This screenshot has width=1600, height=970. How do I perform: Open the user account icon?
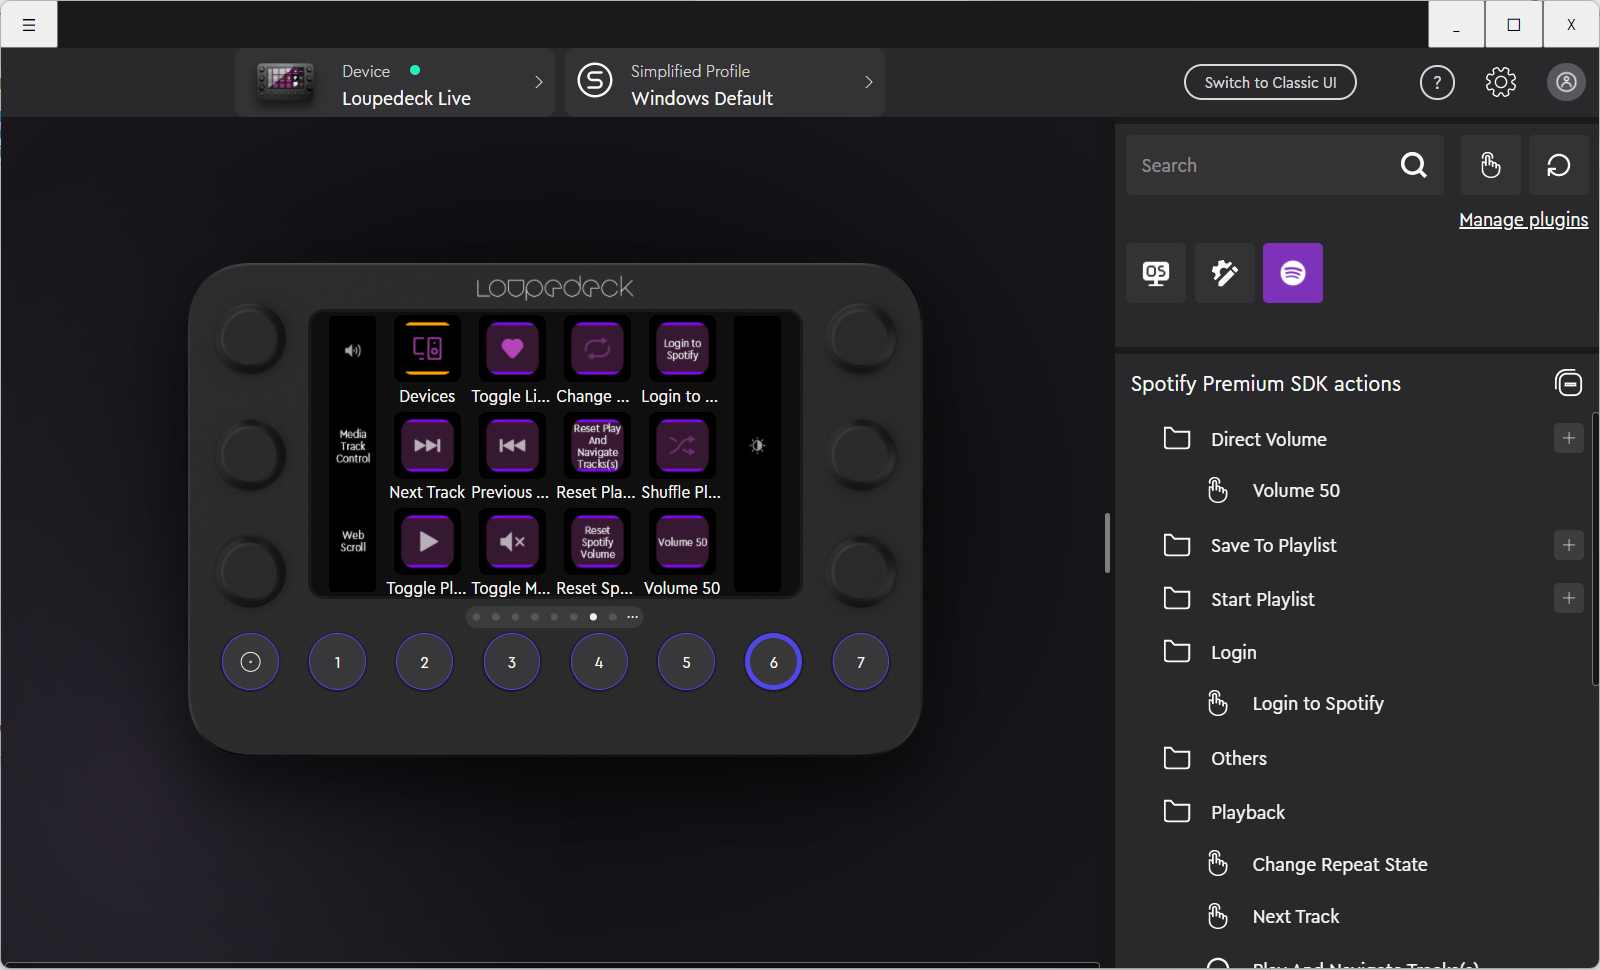[1567, 82]
